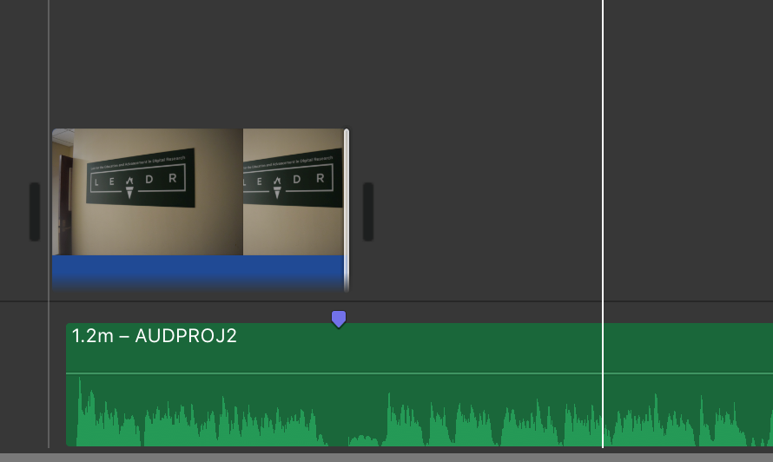Click the "1.2m – AUDPROJ2" clip label
This screenshot has width=773, height=462.
pos(154,336)
